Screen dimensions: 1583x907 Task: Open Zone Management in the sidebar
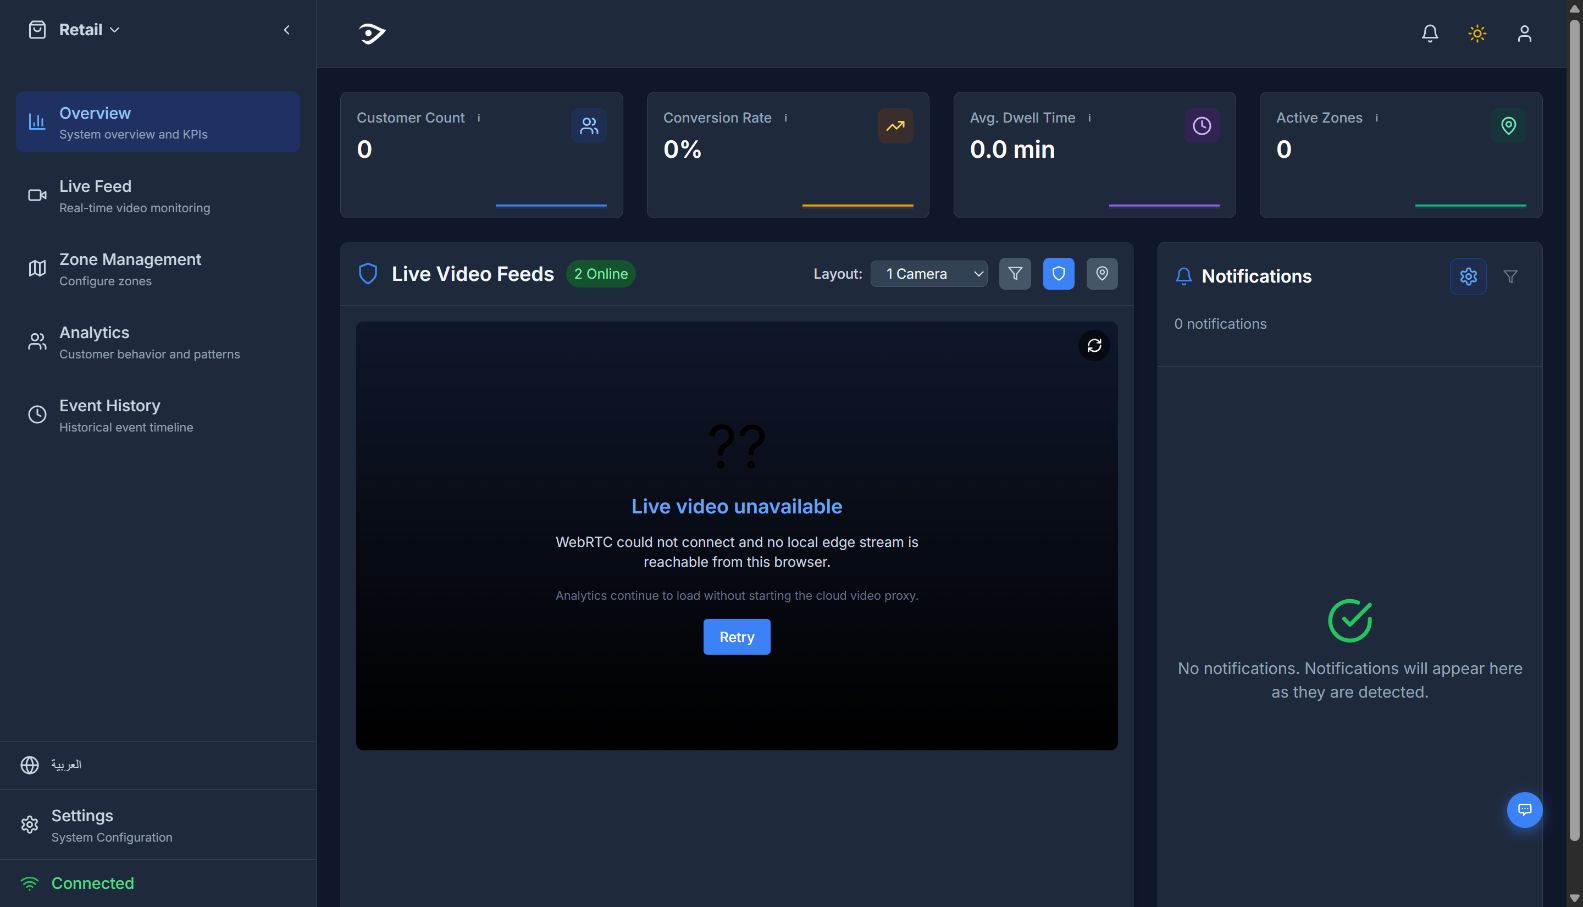tap(158, 268)
